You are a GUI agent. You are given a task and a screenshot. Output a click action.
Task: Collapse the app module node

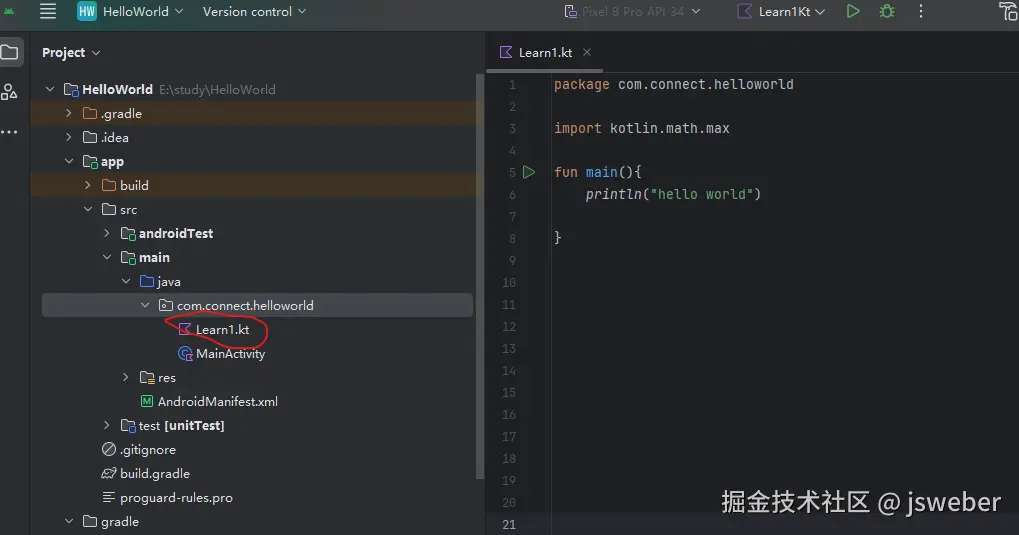coord(69,161)
